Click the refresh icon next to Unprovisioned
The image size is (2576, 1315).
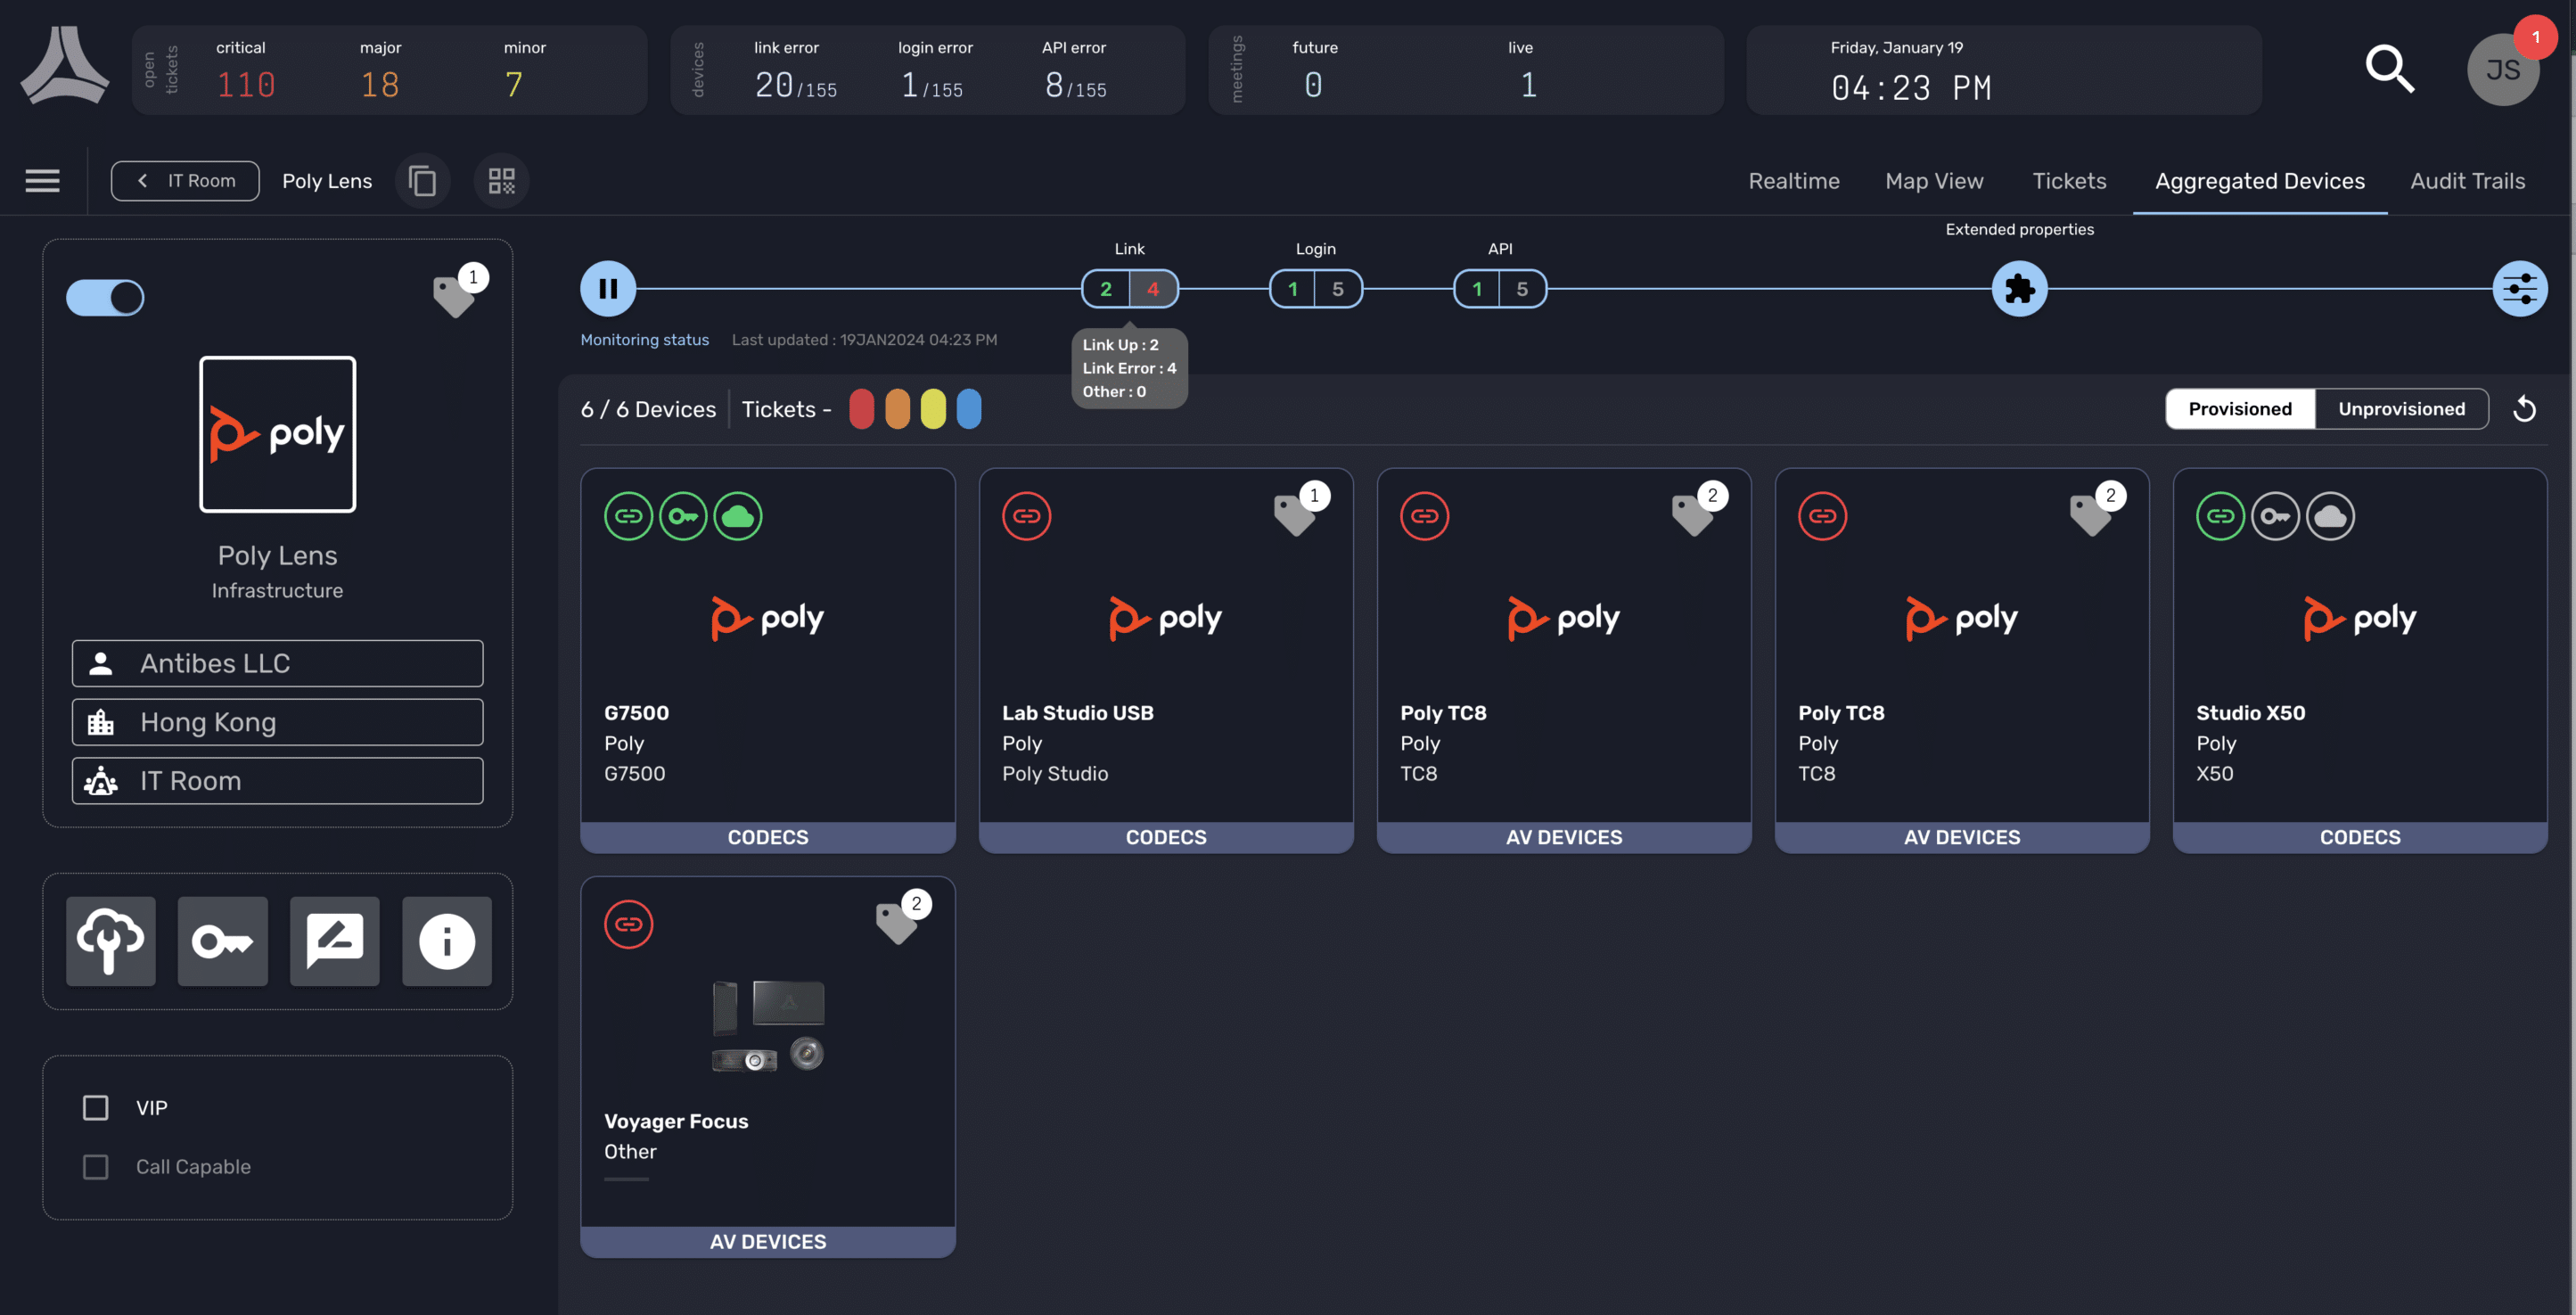tap(2525, 408)
